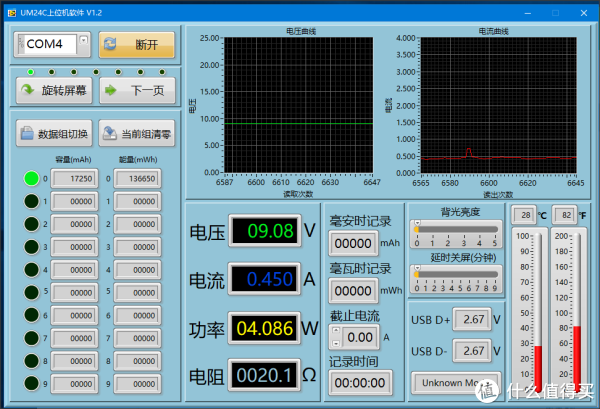This screenshot has width=600, height=409.
Task: Click the USB D+ 2.67 value
Action: tap(472, 319)
